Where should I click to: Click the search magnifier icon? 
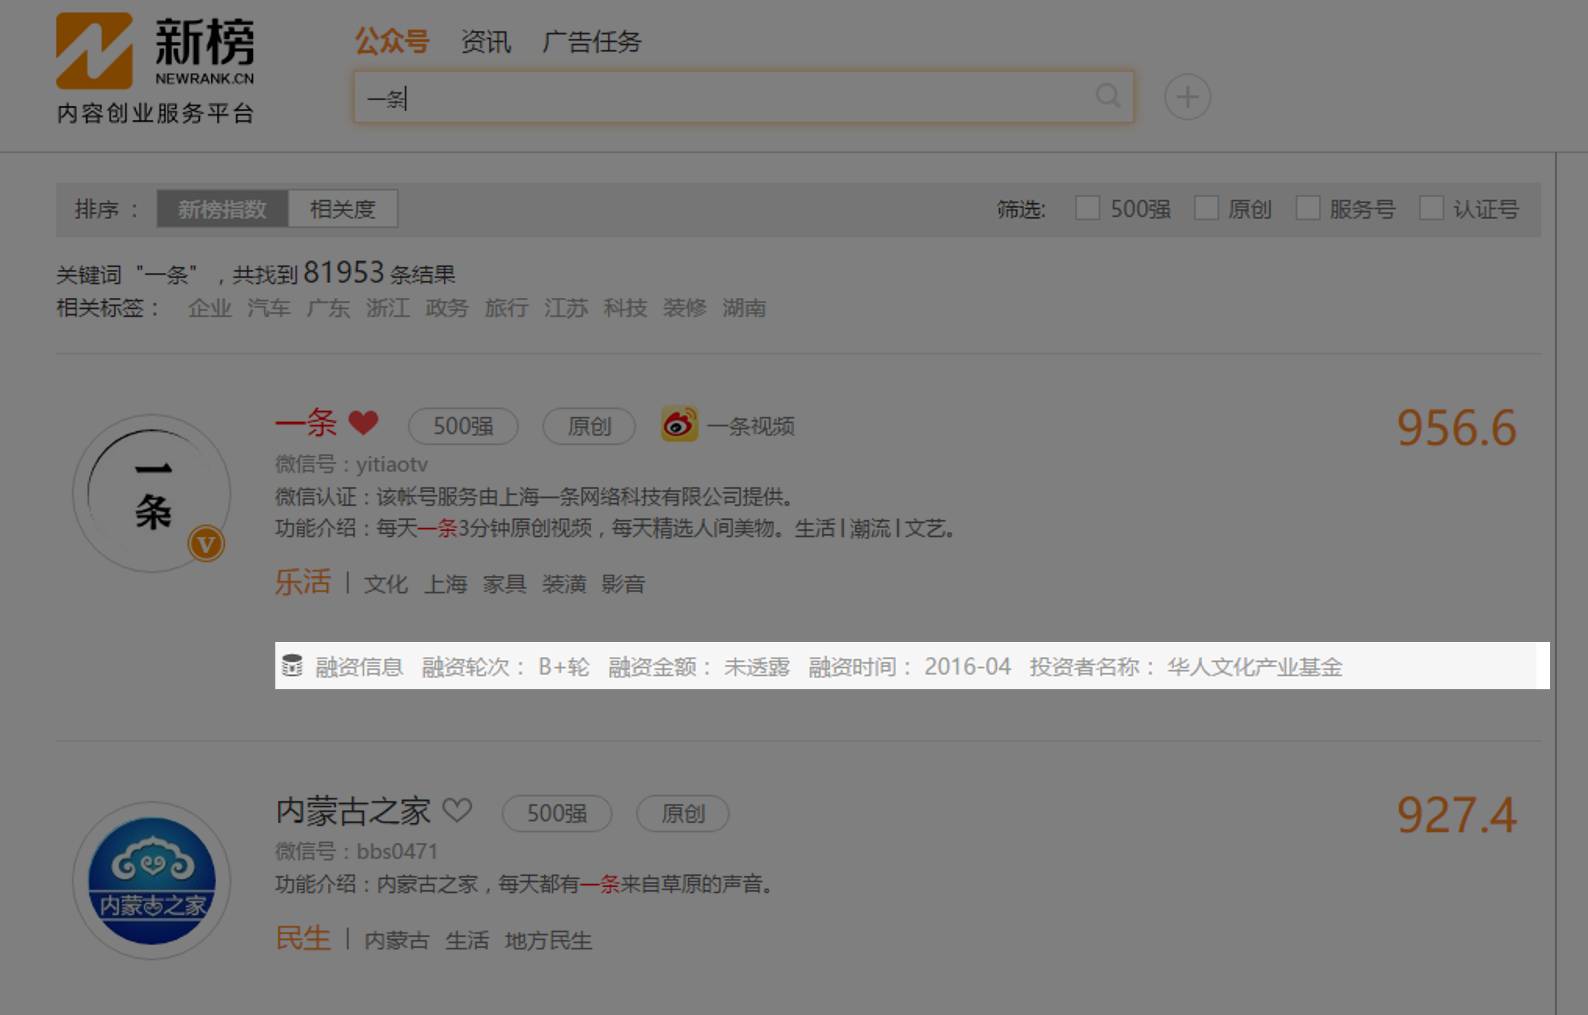click(1107, 96)
